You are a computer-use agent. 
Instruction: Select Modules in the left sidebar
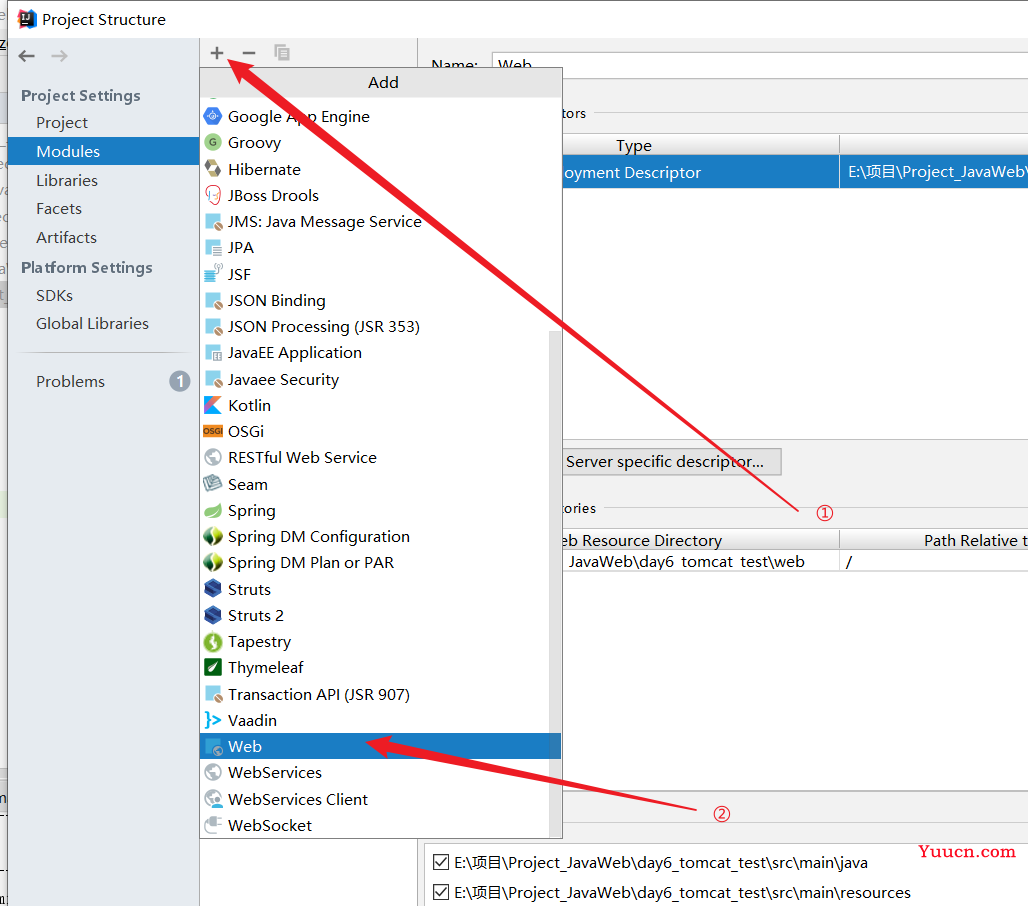pyautogui.click(x=103, y=151)
